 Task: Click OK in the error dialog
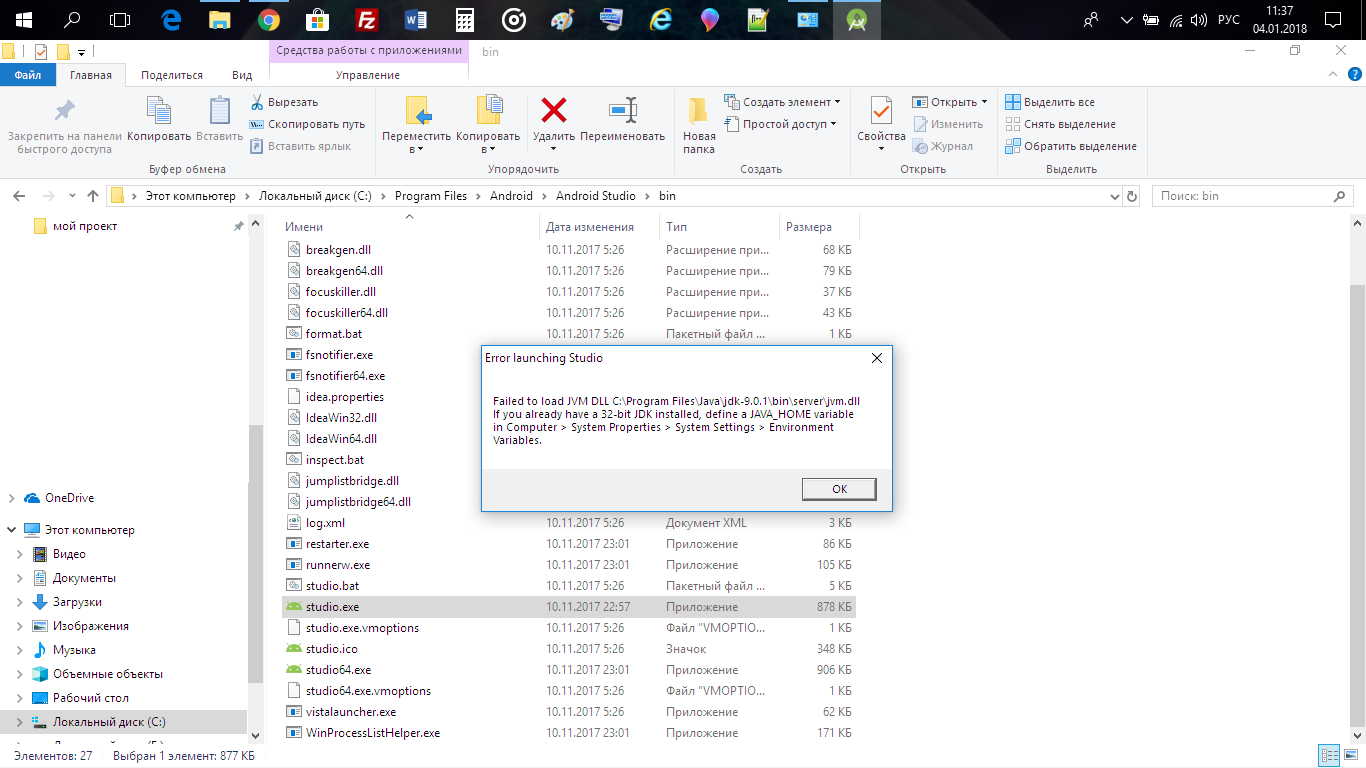[x=839, y=489]
